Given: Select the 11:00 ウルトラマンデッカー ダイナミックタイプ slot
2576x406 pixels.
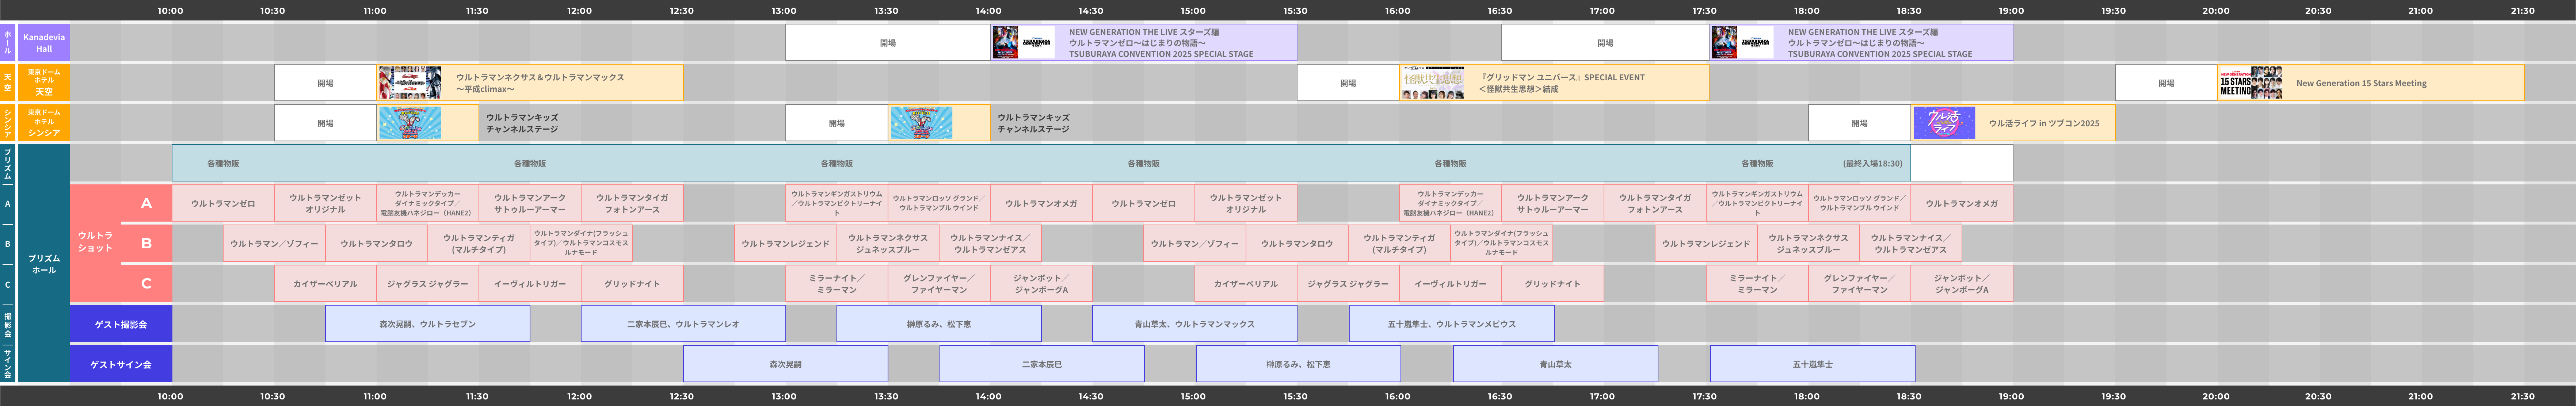Looking at the screenshot, I should (x=428, y=203).
